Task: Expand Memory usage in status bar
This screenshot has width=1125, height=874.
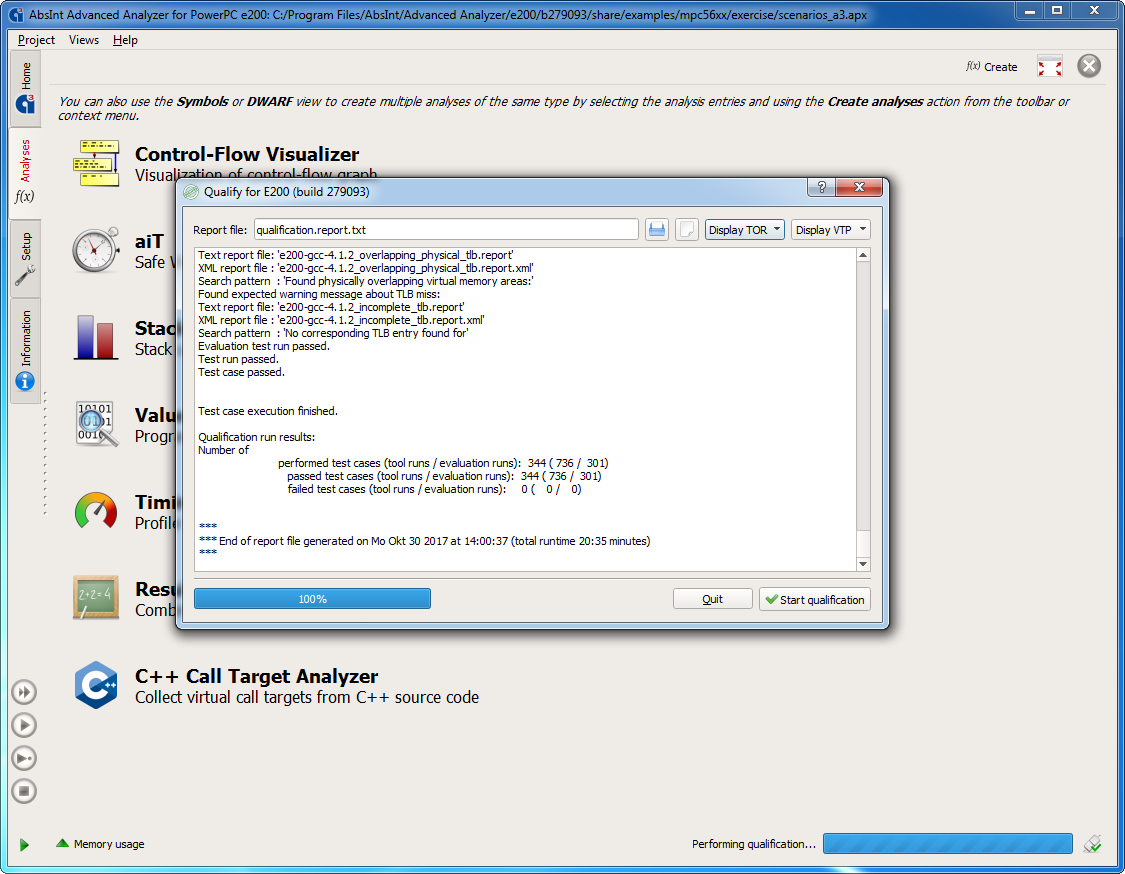Action: click(x=100, y=844)
